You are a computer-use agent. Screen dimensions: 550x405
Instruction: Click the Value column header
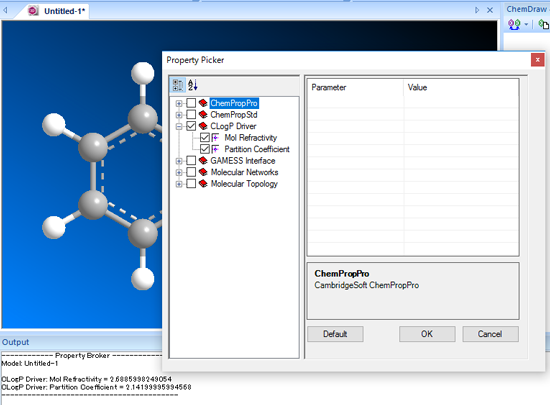tap(461, 87)
